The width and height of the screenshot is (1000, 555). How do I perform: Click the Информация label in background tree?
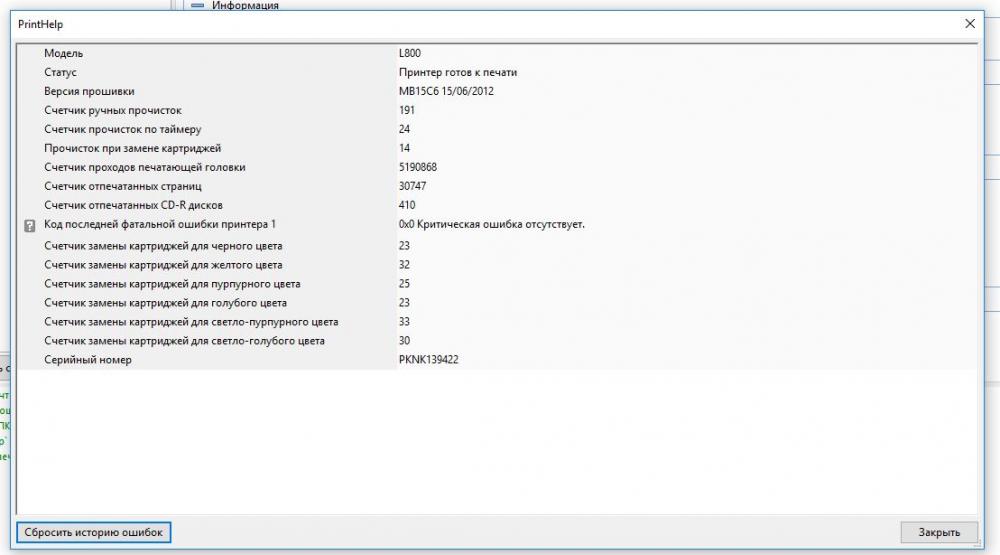(245, 5)
